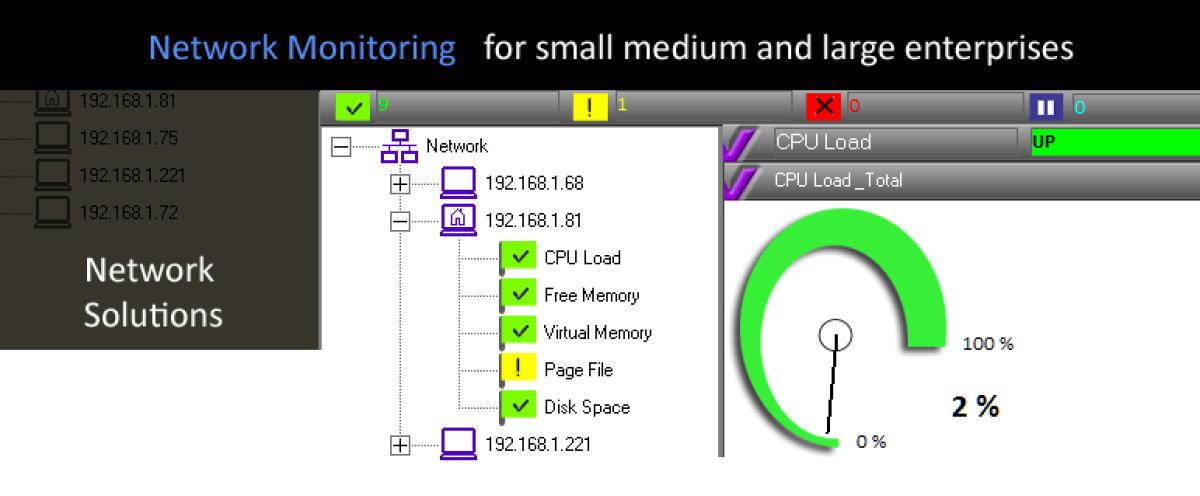Click the yellow warning status counter icon
This screenshot has height=496, width=1200.
[x=589, y=106]
